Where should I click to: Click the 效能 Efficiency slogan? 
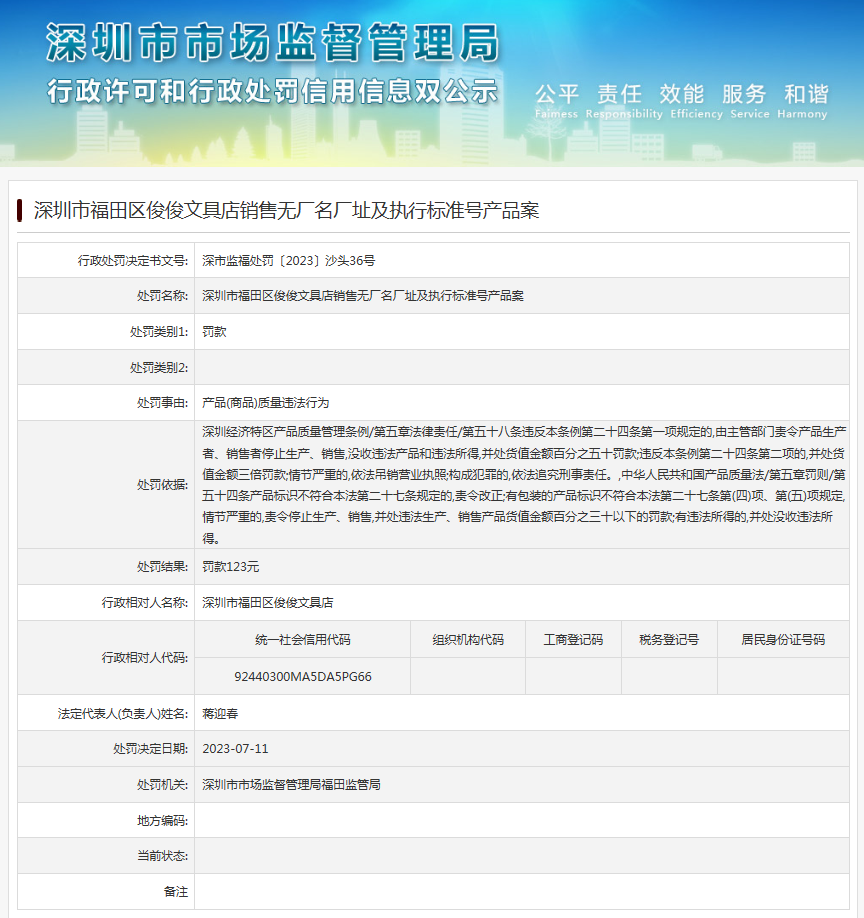pos(696,101)
